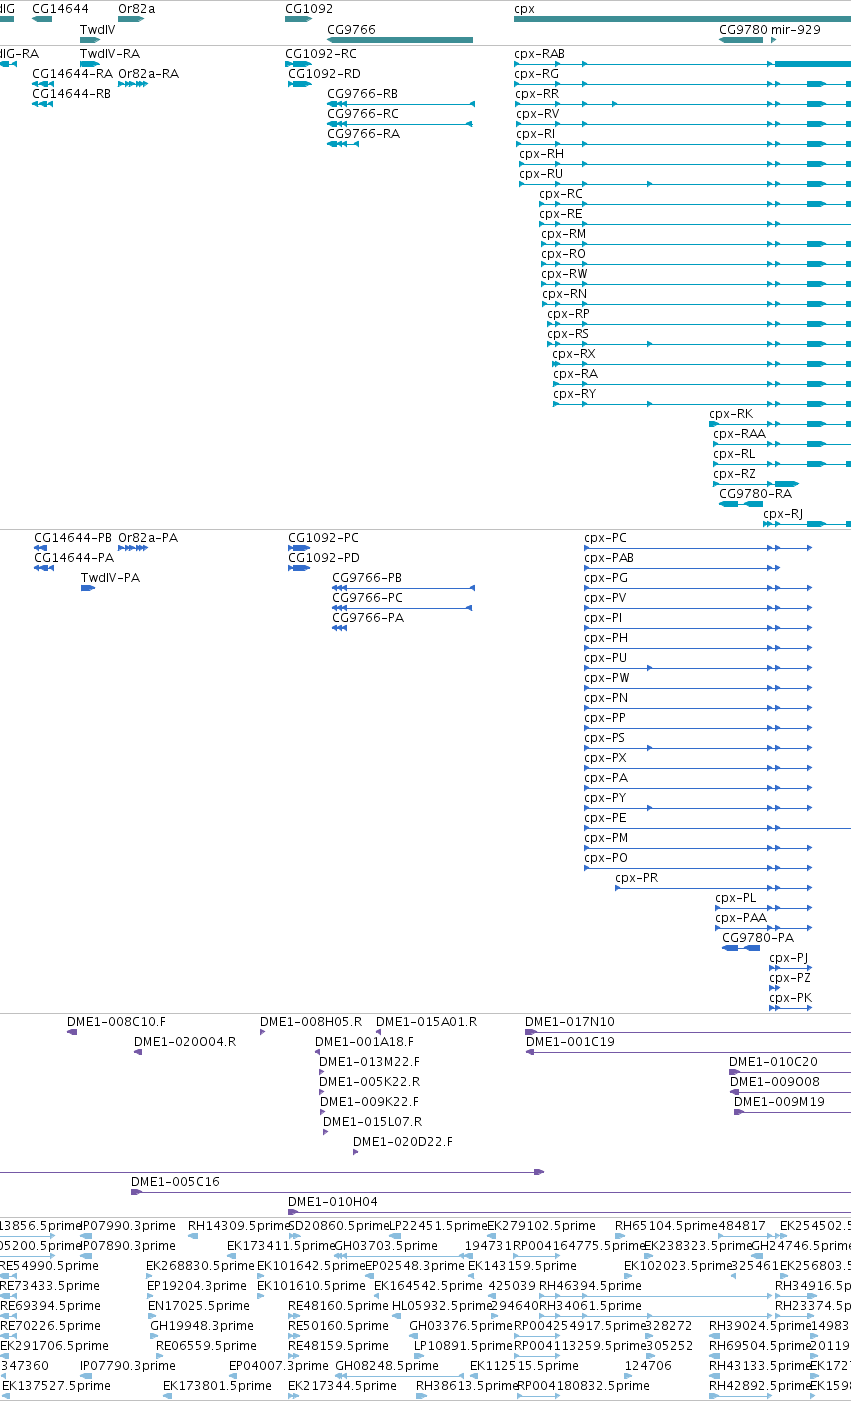Click transcript TwdlV-RA
The width and height of the screenshot is (851, 1401).
tap(110, 54)
